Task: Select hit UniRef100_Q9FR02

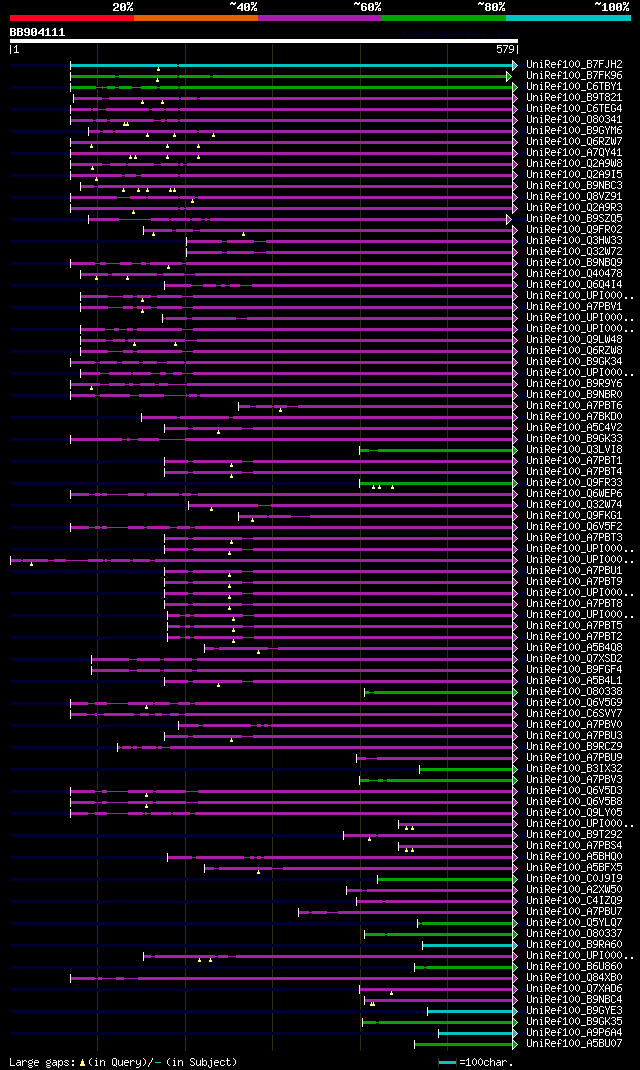Action: coord(574,229)
